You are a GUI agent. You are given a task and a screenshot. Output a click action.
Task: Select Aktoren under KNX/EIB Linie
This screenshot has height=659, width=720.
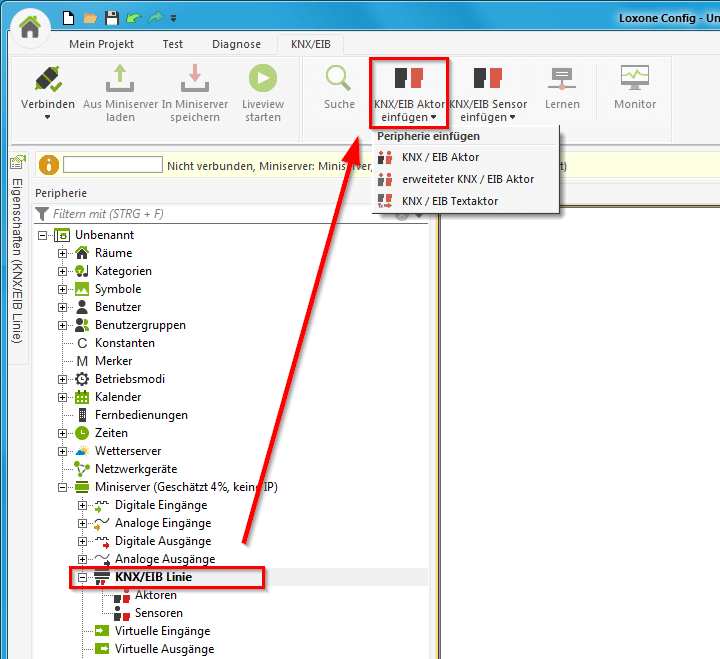[x=155, y=595]
